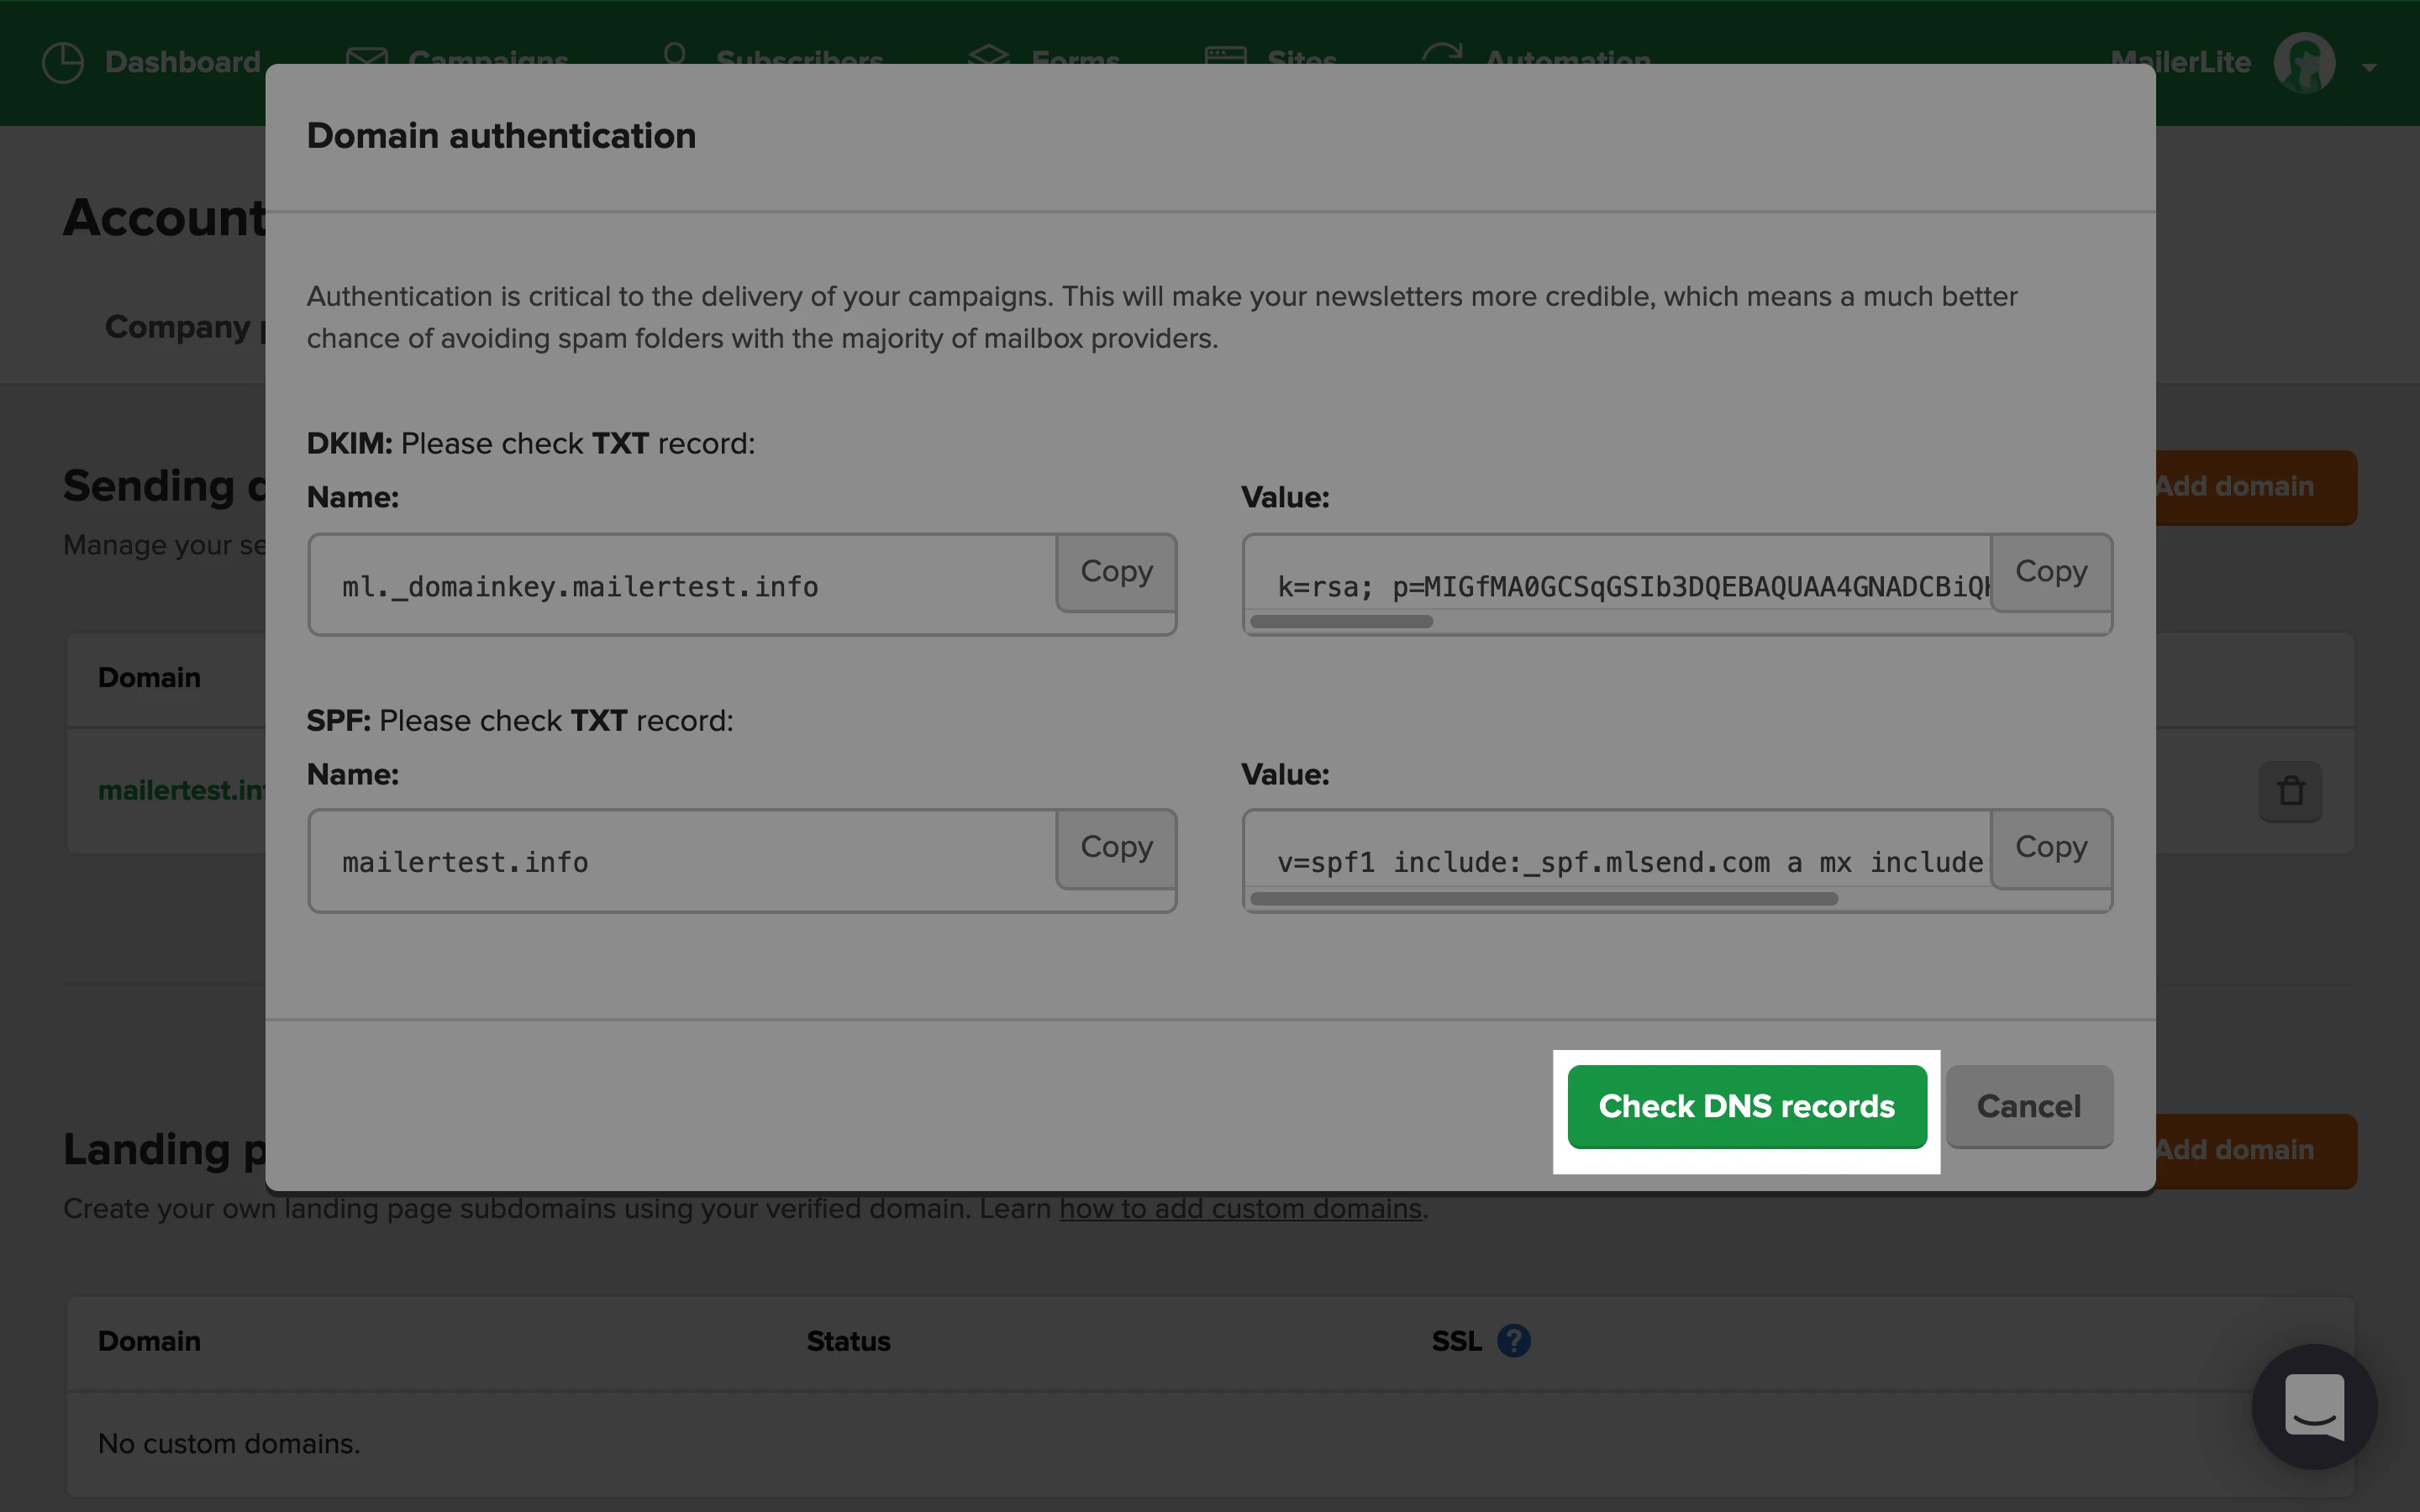Click Add domain for landing pages
The height and width of the screenshot is (1512, 2420).
coord(2255,1150)
